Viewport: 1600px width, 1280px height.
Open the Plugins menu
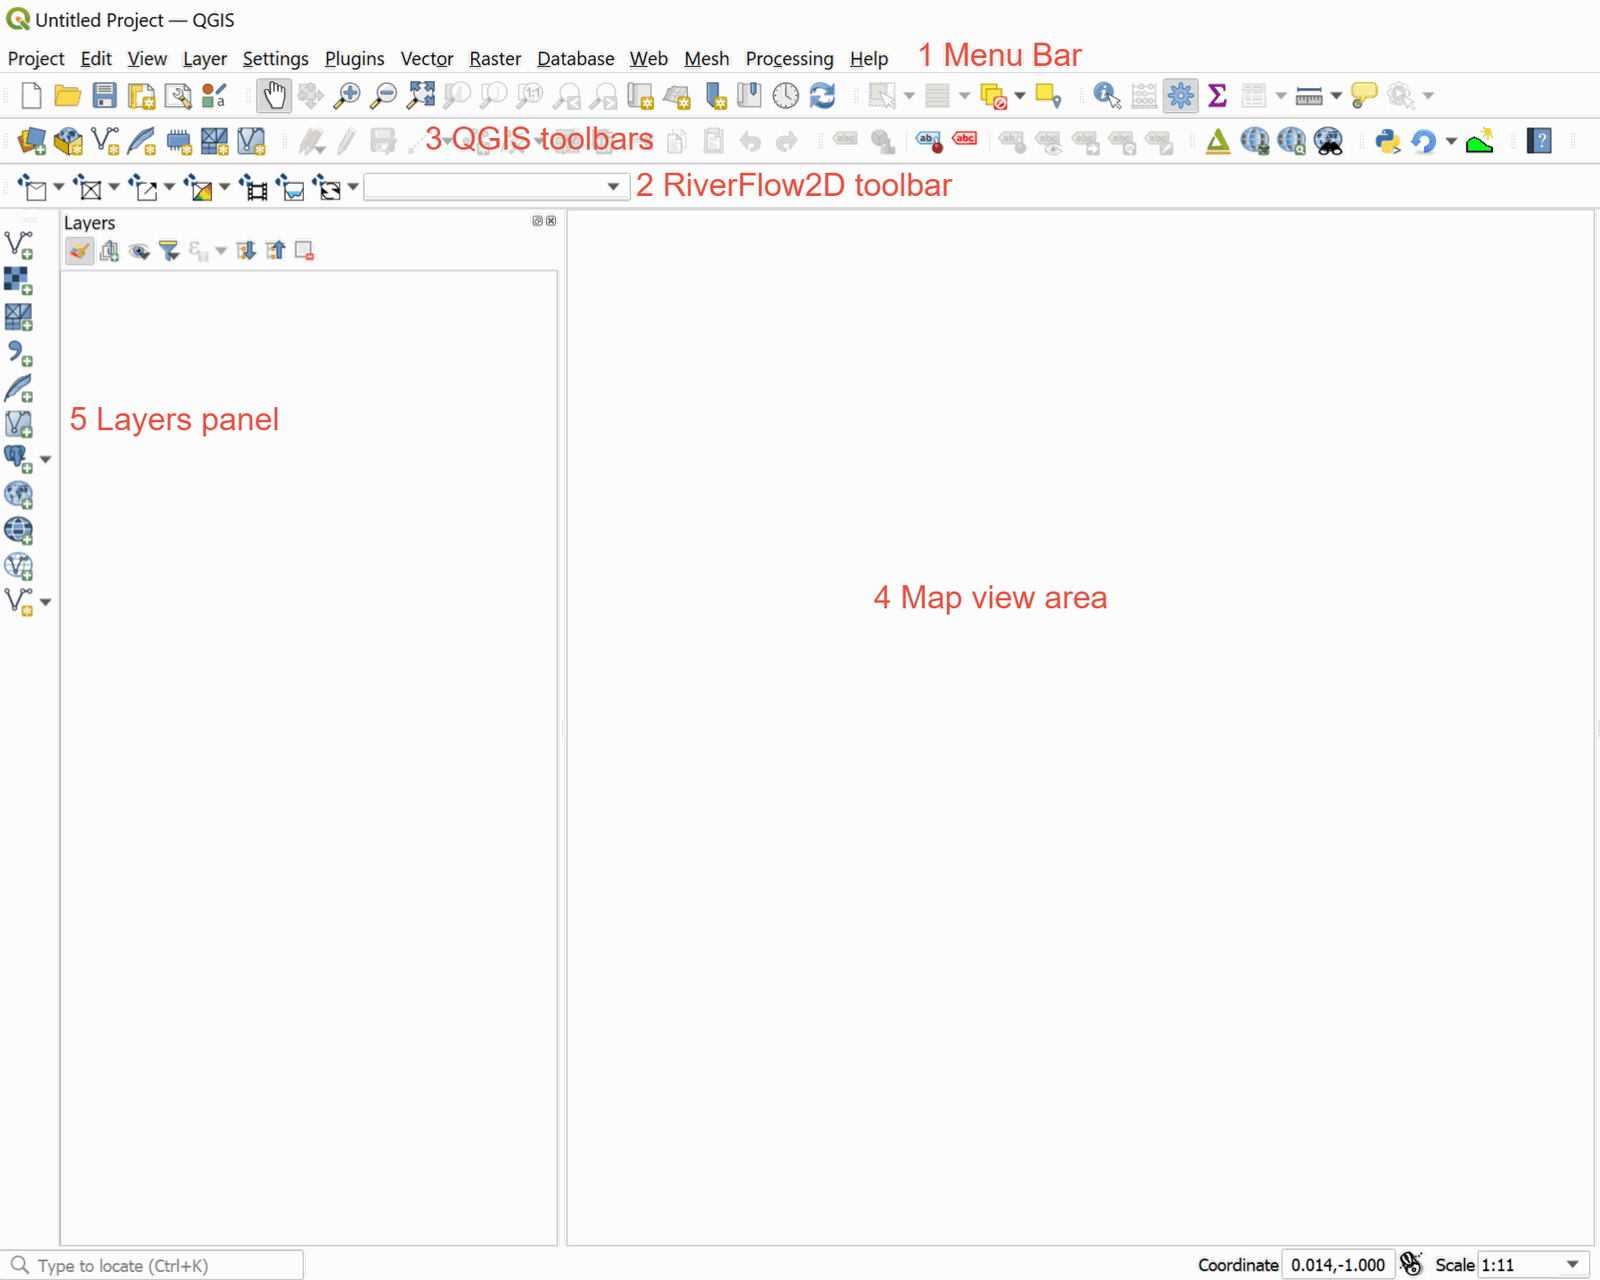(x=354, y=59)
